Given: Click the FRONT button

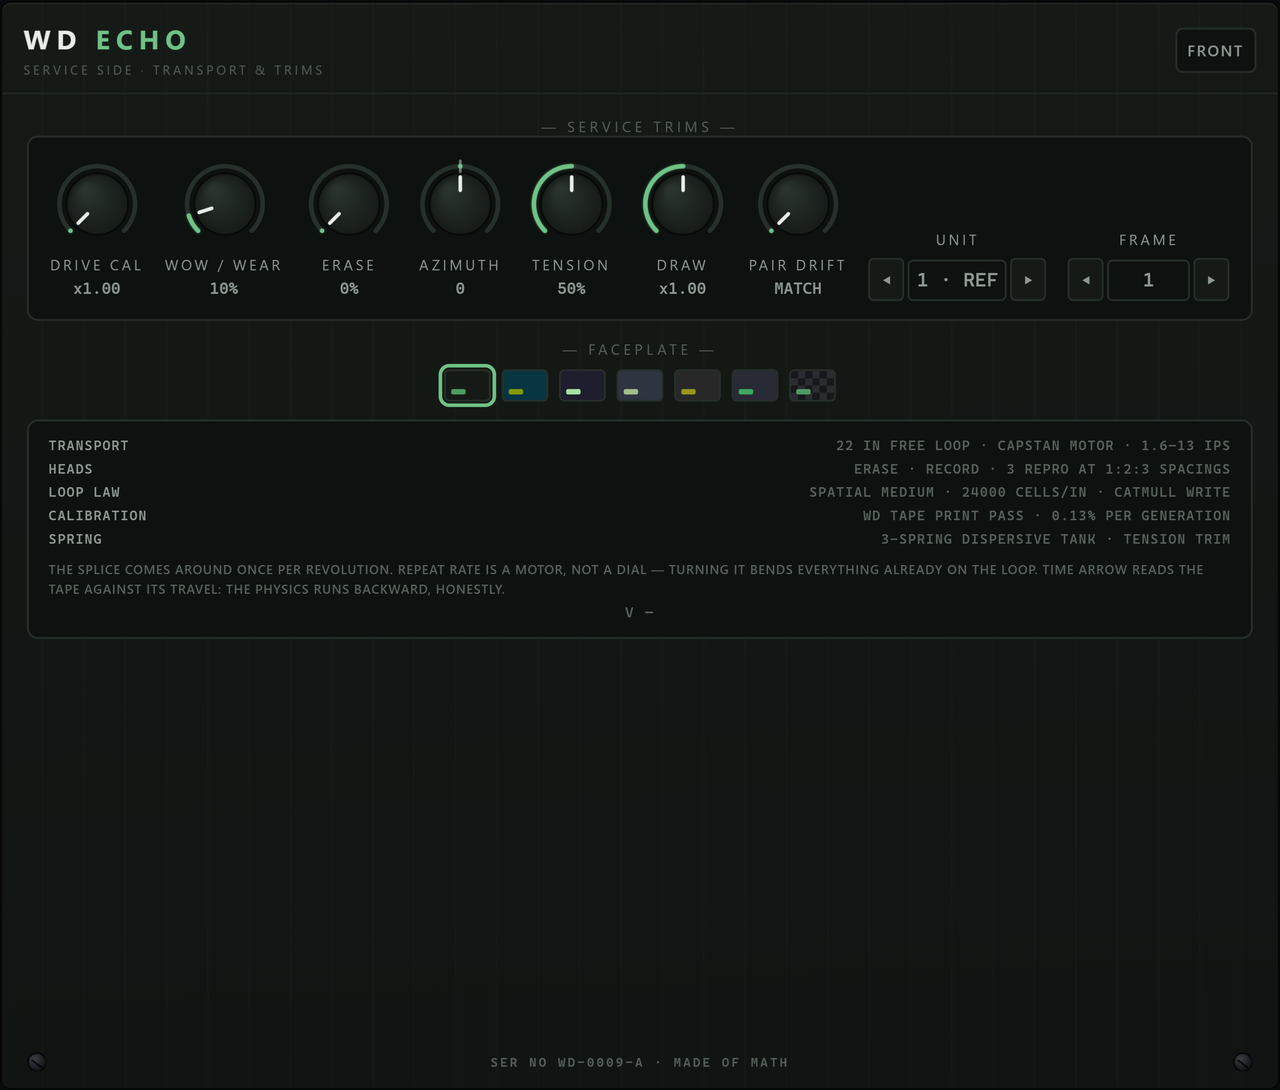Looking at the screenshot, I should tap(1215, 51).
